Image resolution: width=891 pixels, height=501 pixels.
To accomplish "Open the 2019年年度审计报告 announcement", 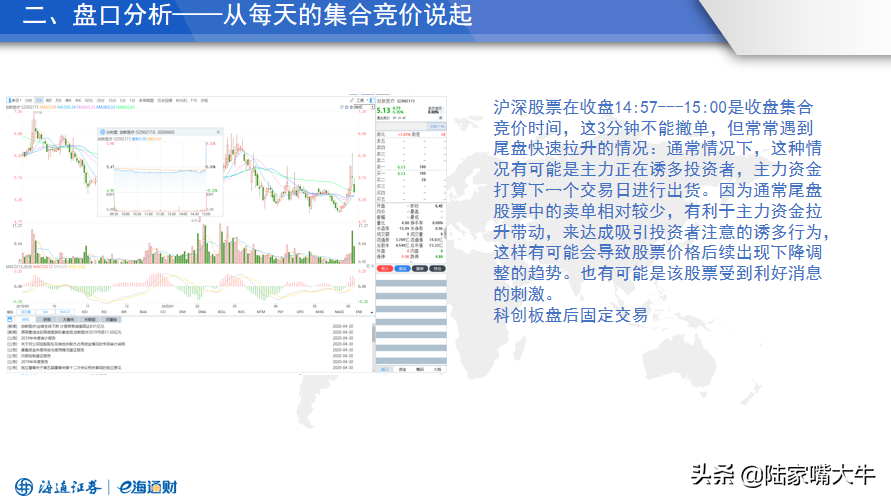I will [x=38, y=338].
